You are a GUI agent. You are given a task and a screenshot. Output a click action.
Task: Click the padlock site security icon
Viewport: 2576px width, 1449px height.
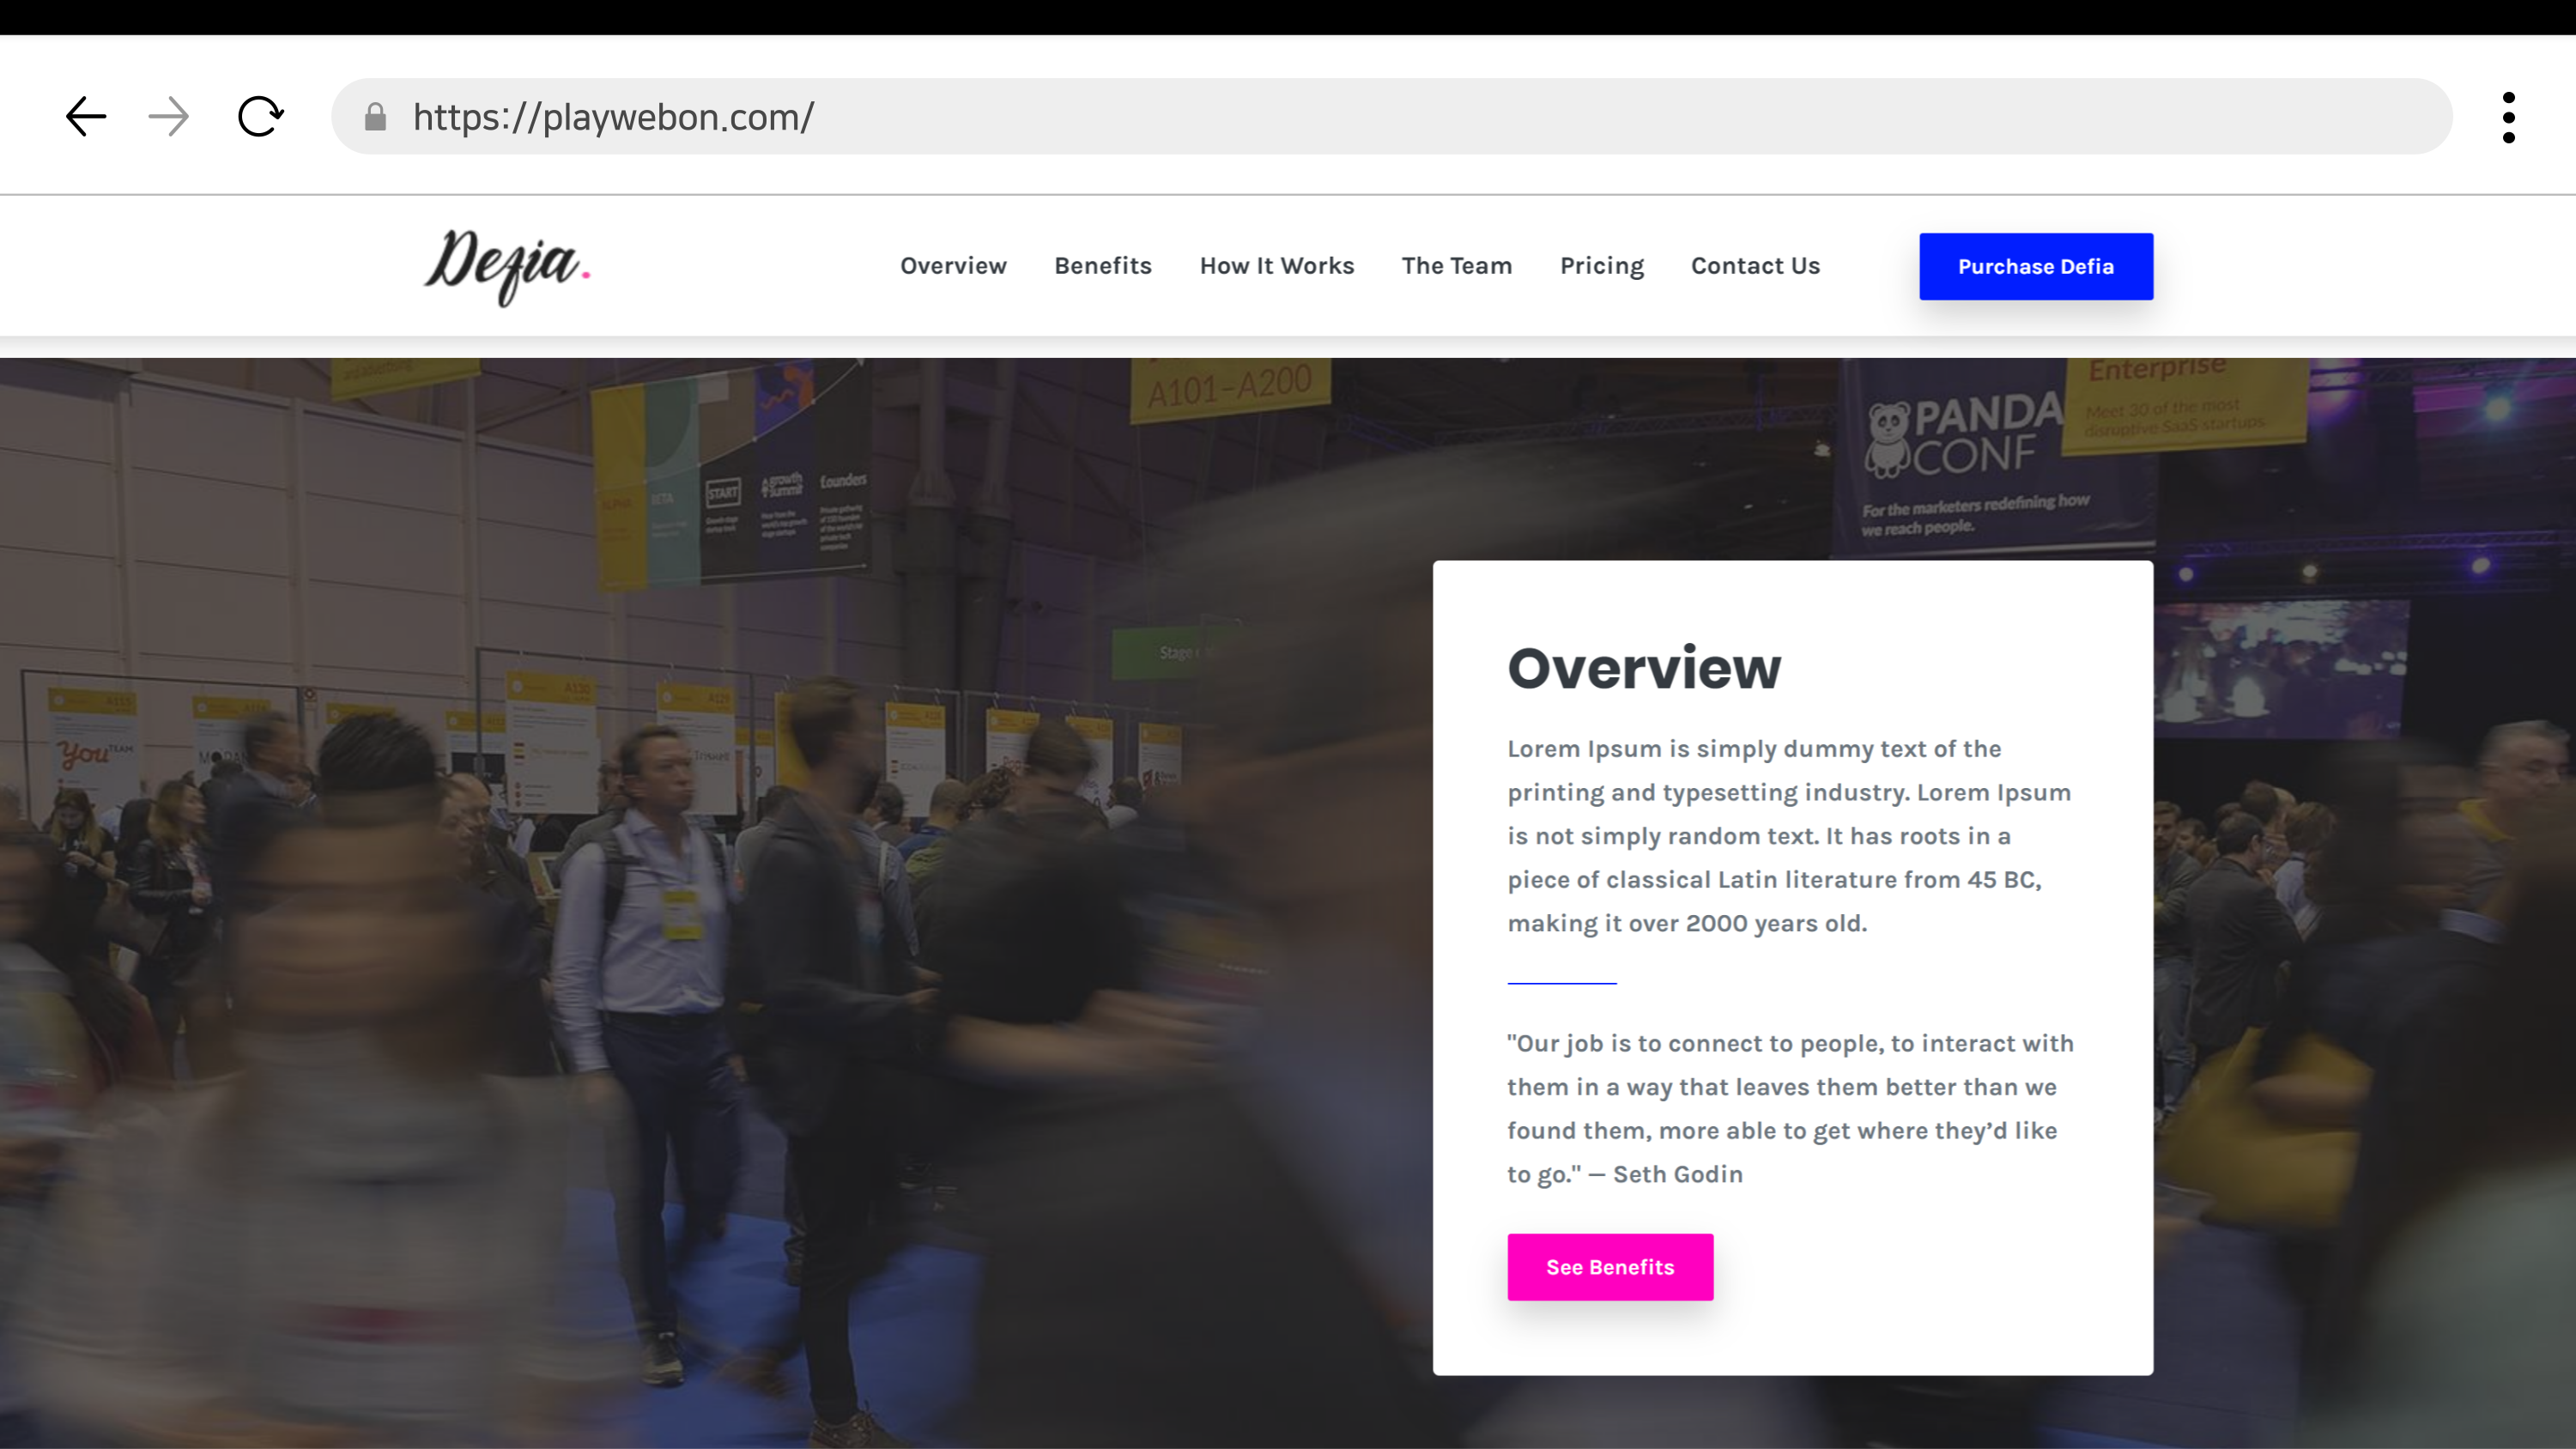point(375,118)
